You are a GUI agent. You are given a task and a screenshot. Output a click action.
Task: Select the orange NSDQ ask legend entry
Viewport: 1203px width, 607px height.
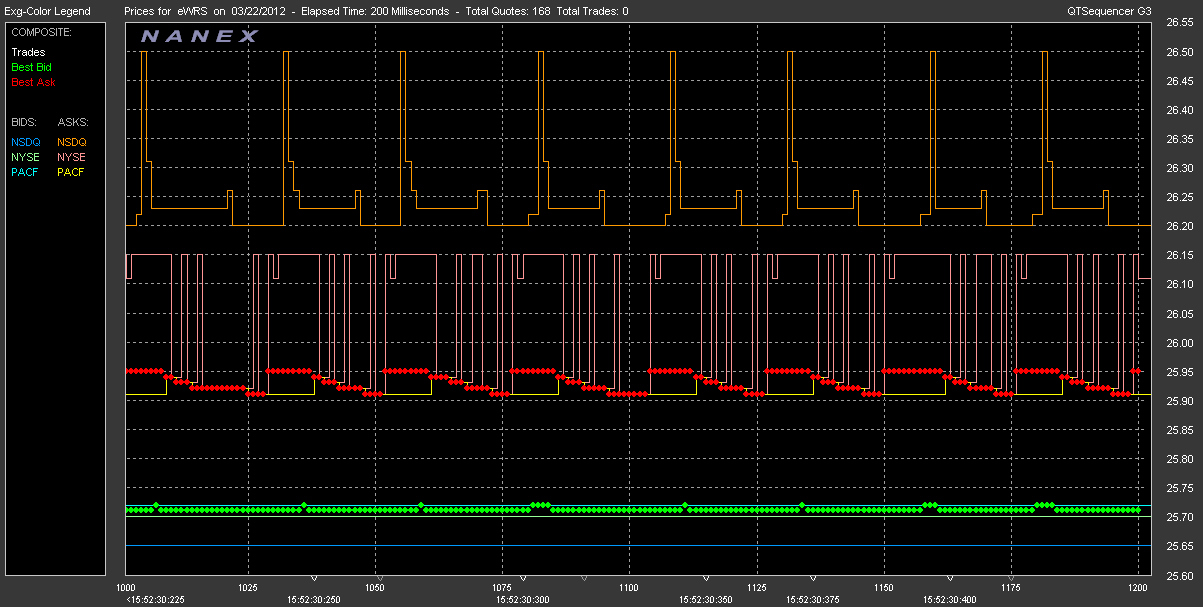[x=73, y=142]
